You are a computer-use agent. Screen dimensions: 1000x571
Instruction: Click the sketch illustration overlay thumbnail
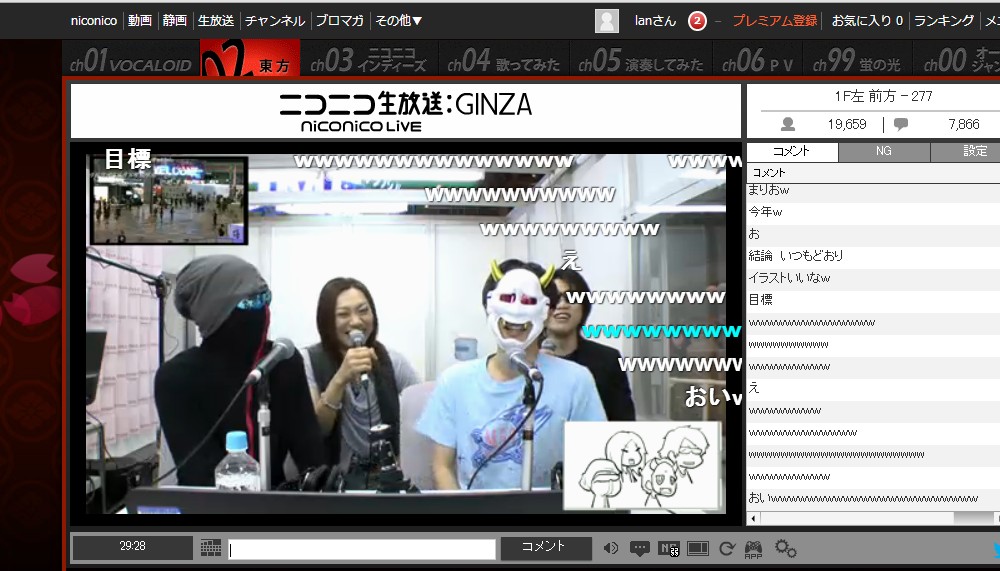[642, 465]
